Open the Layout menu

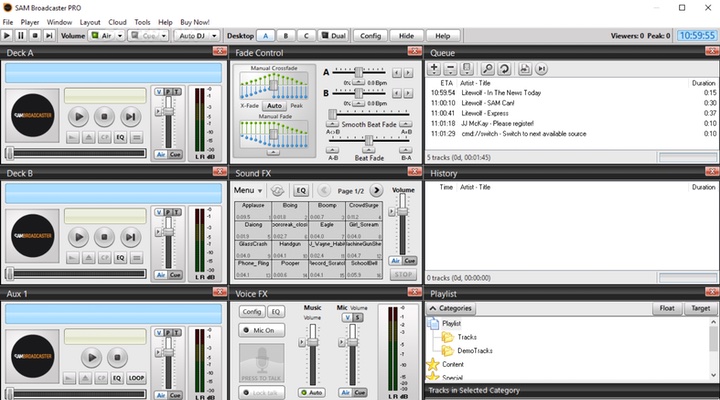90,22
